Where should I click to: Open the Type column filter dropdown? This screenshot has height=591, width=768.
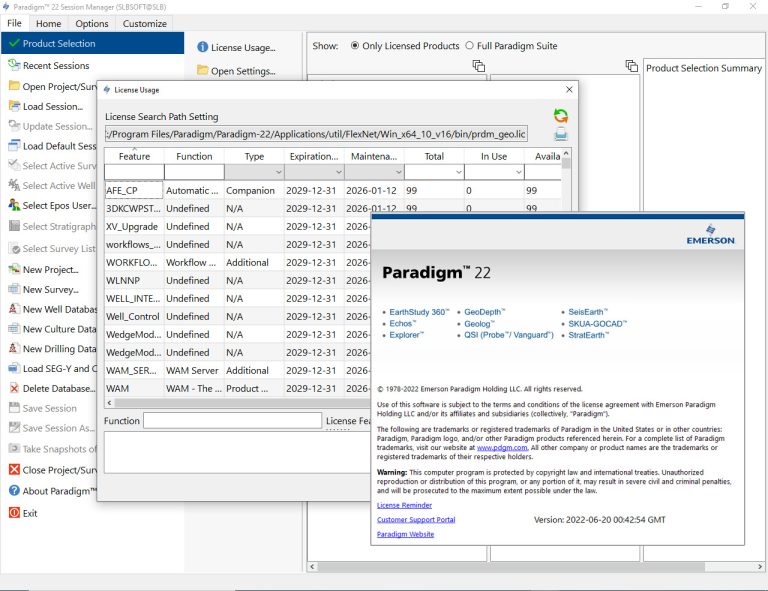point(278,172)
